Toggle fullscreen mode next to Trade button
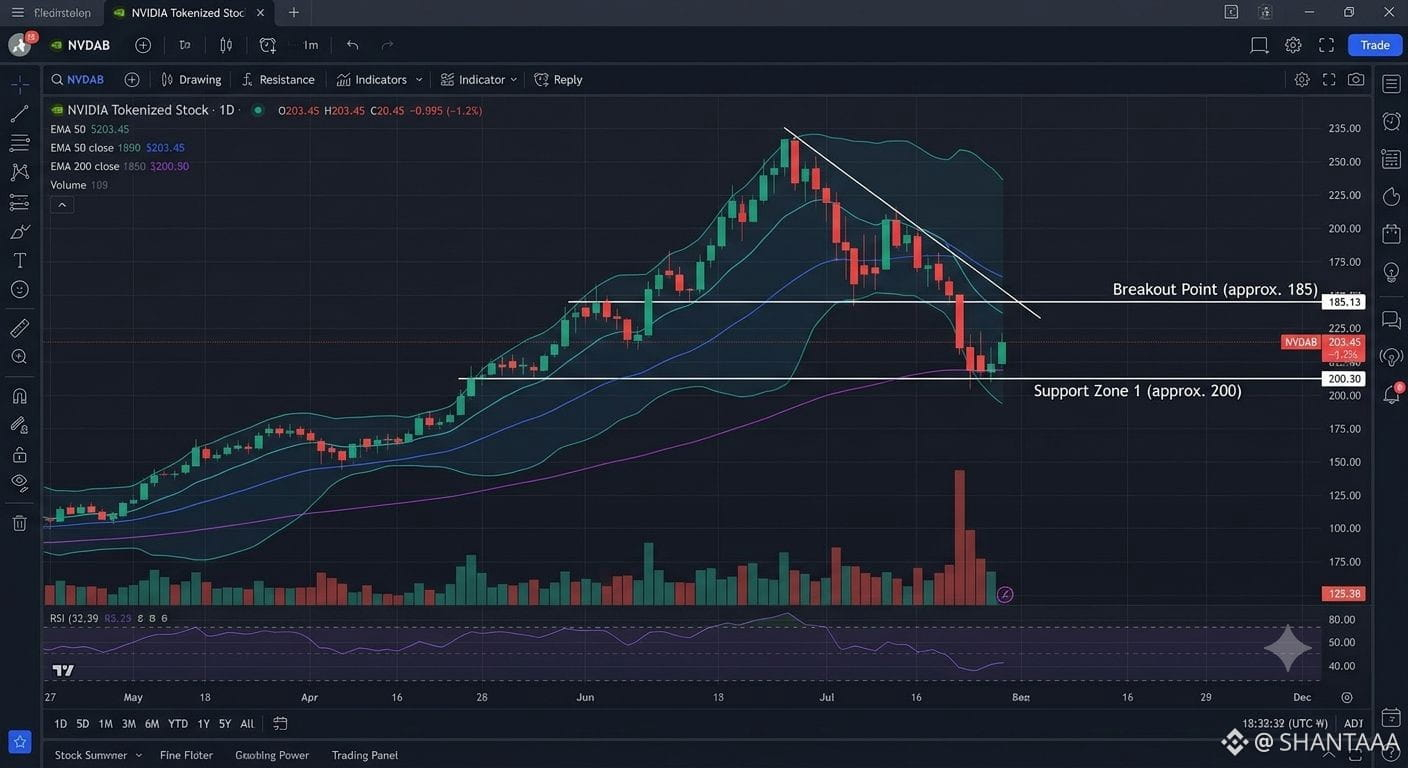This screenshot has height=768, width=1408. 1326,45
